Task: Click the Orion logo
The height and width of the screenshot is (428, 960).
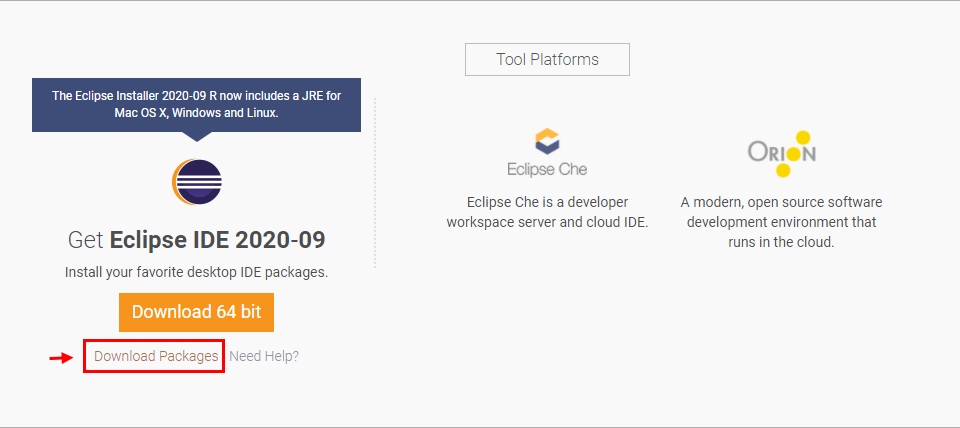Action: [x=782, y=154]
